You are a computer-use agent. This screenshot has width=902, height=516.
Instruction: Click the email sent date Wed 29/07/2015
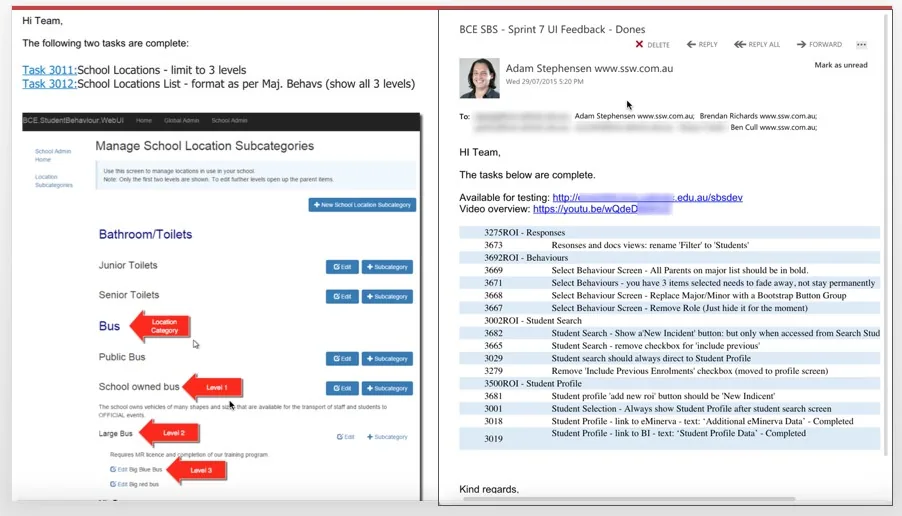(x=544, y=82)
